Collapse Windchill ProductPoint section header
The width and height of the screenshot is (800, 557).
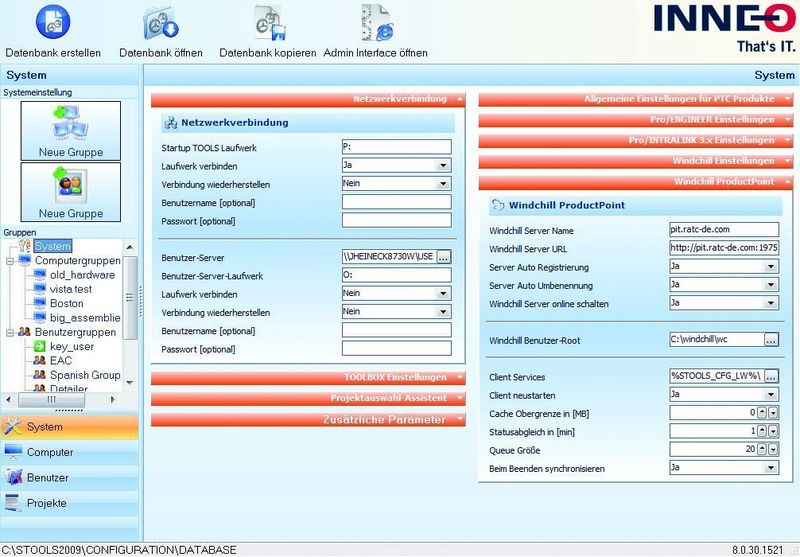(636, 182)
